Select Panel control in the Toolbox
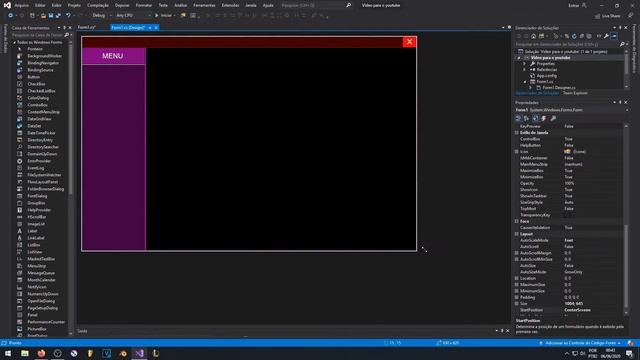The width and height of the screenshot is (640, 360). [x=32, y=315]
